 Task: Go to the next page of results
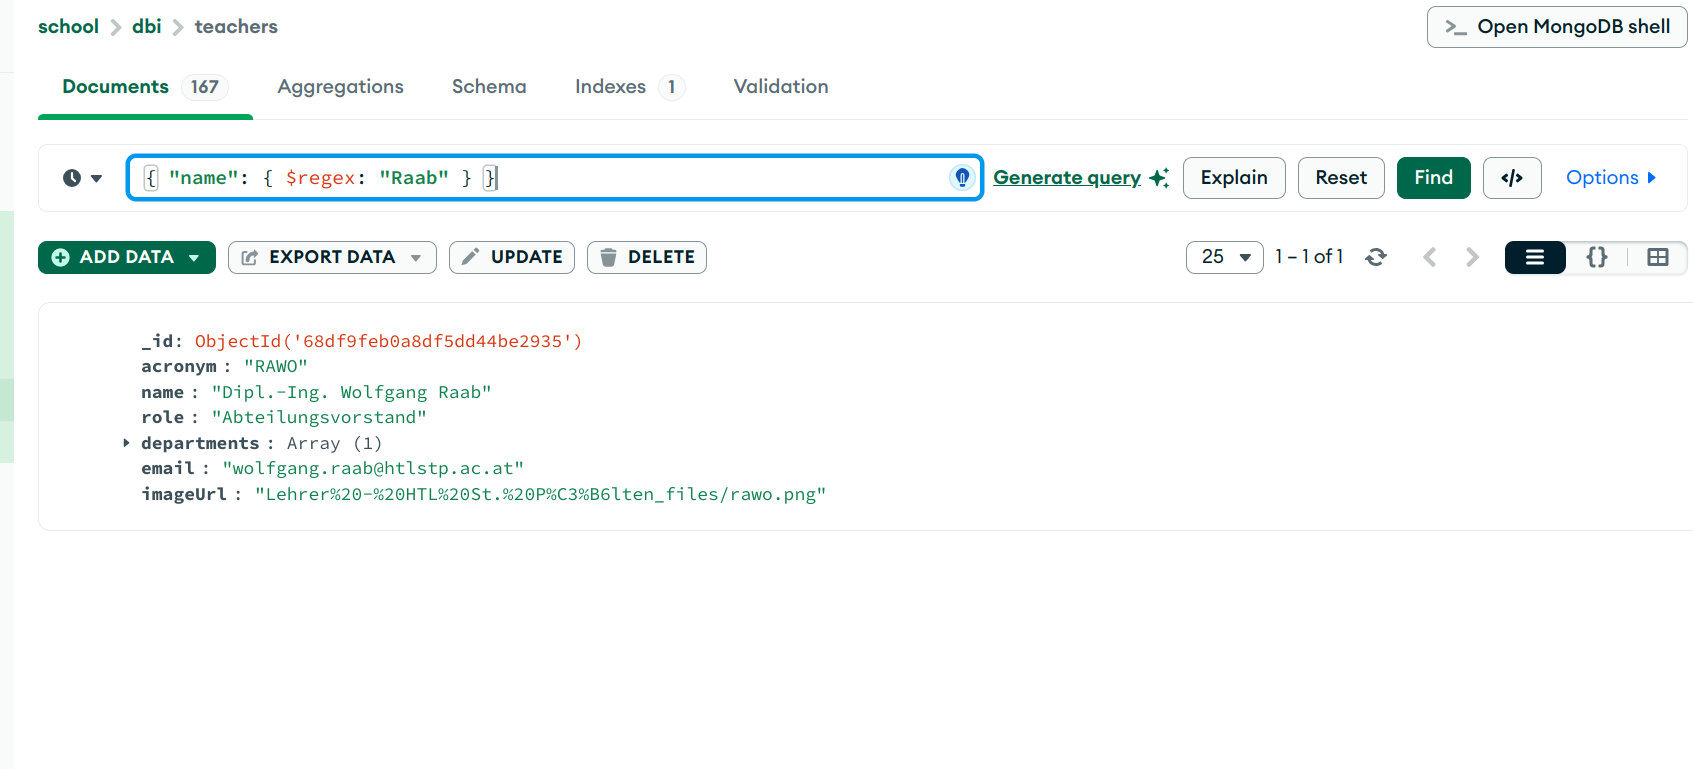pyautogui.click(x=1472, y=257)
